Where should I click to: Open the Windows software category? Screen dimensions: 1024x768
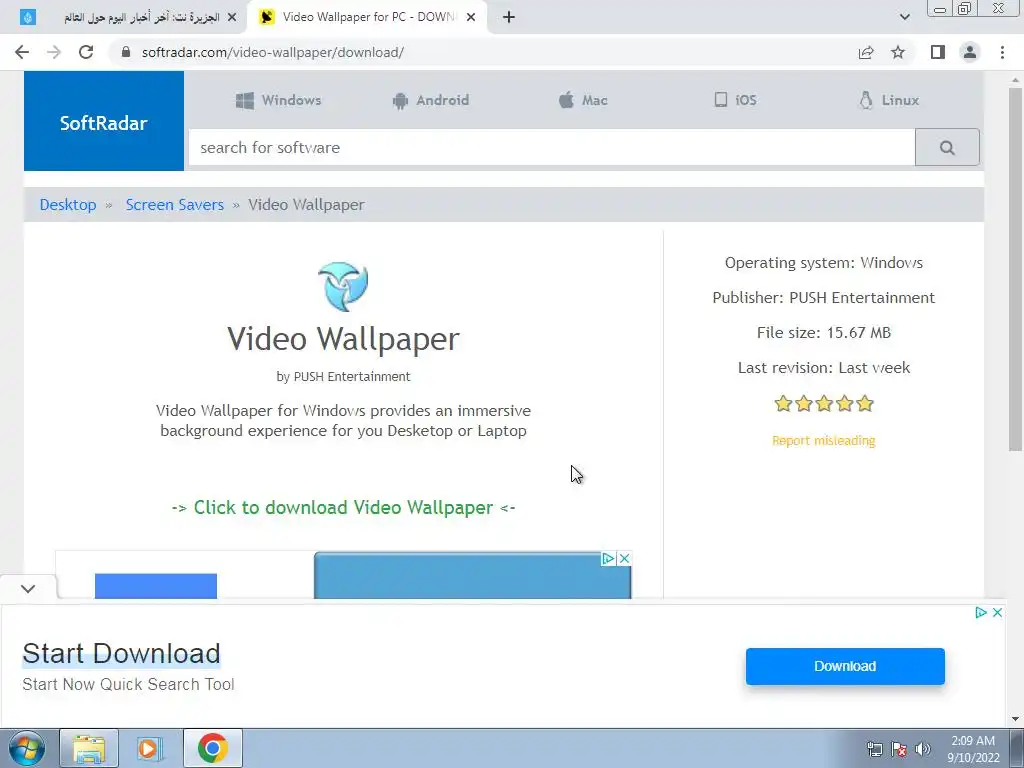click(278, 100)
